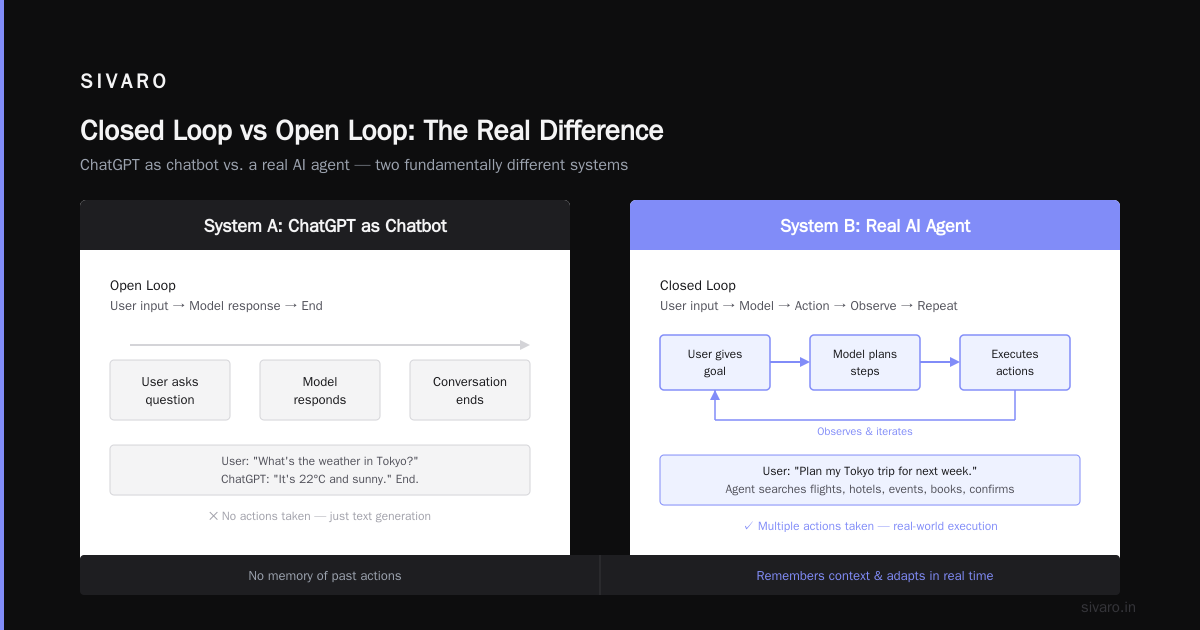
Task: Click the 'Model plans steps' box
Action: [x=865, y=362]
